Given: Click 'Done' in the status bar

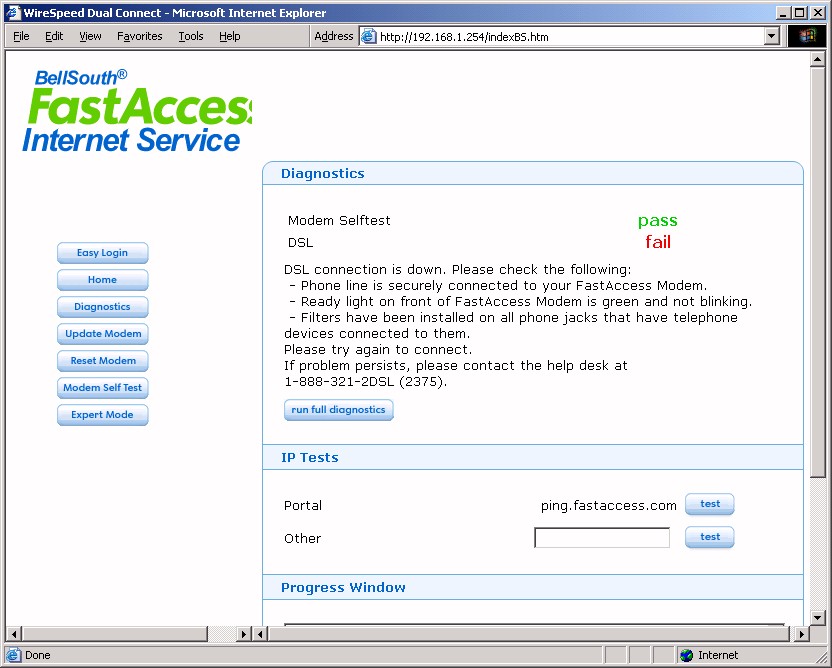Looking at the screenshot, I should click(38, 655).
